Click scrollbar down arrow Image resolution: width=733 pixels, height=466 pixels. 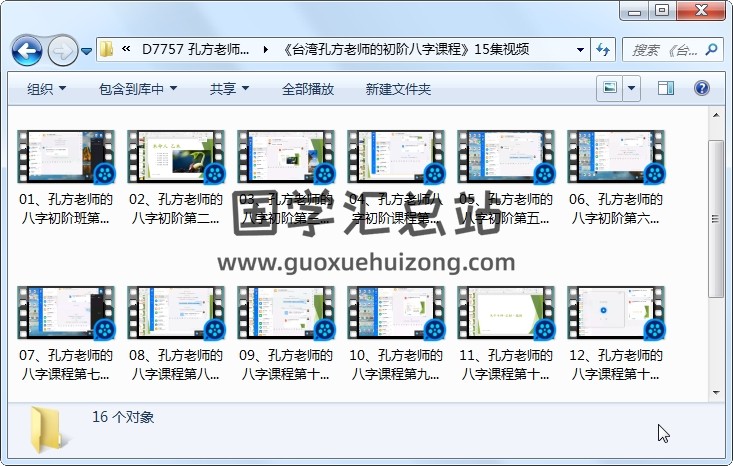tap(716, 393)
